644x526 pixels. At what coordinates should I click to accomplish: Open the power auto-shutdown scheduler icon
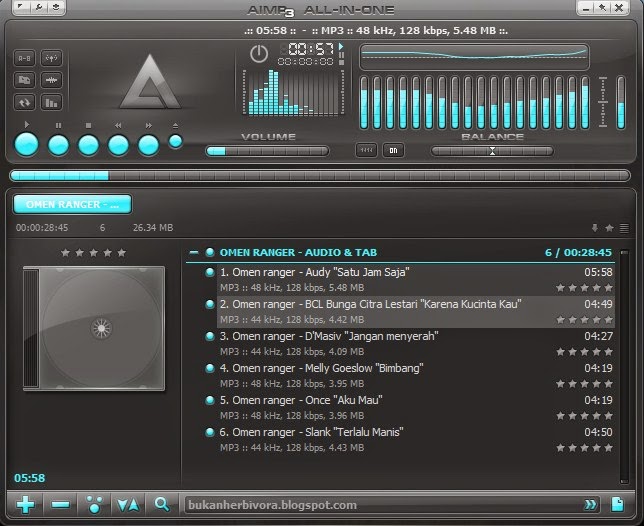pos(259,54)
